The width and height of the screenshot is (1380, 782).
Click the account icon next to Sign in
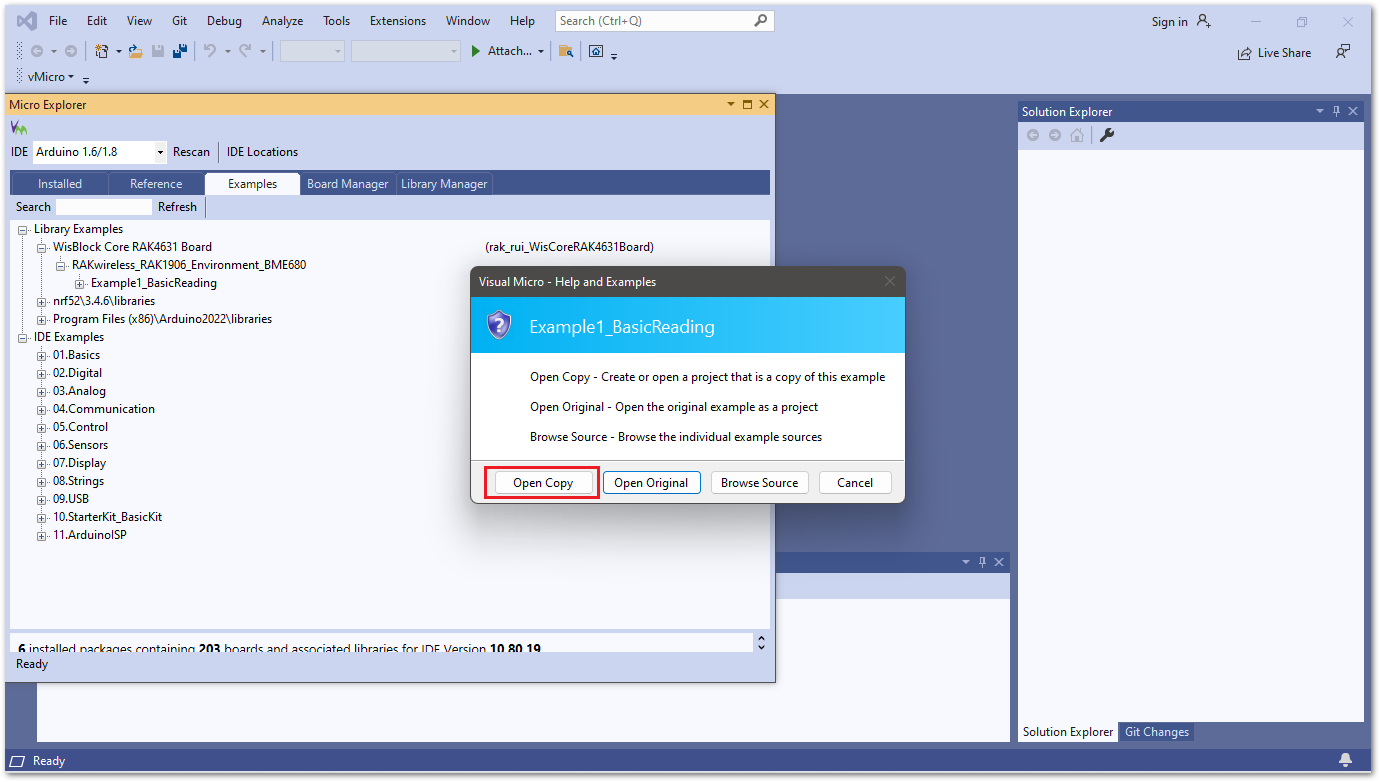[x=1204, y=21]
